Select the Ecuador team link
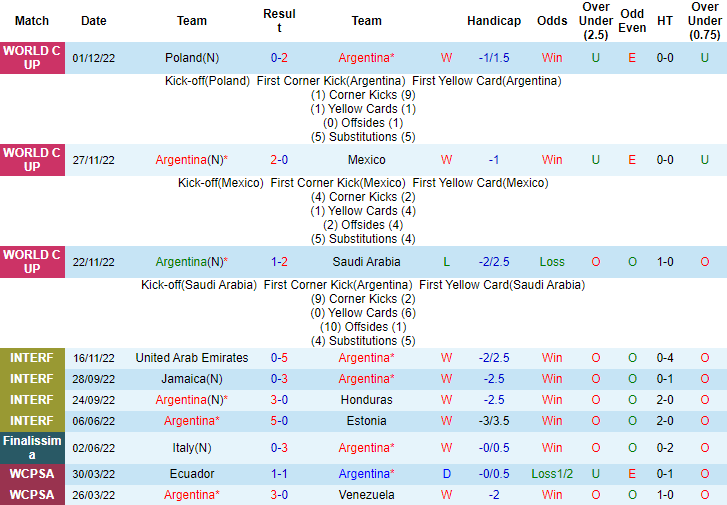This screenshot has width=727, height=505. tap(192, 474)
